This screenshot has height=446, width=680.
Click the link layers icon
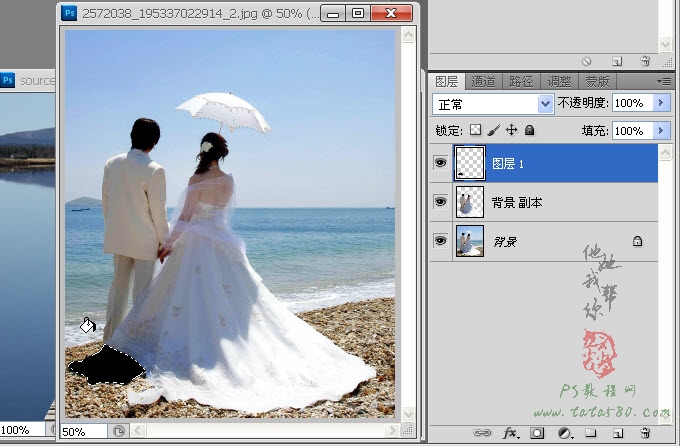(481, 433)
